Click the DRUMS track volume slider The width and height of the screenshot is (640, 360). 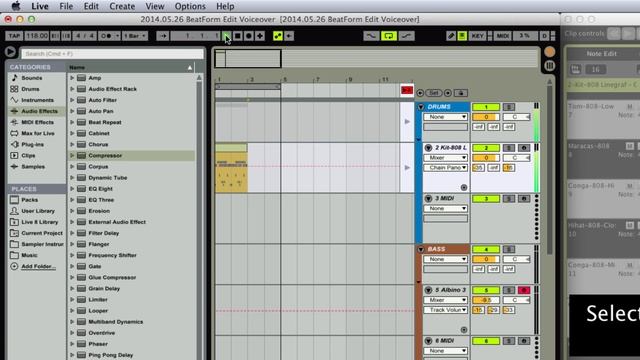pyautogui.click(x=486, y=117)
